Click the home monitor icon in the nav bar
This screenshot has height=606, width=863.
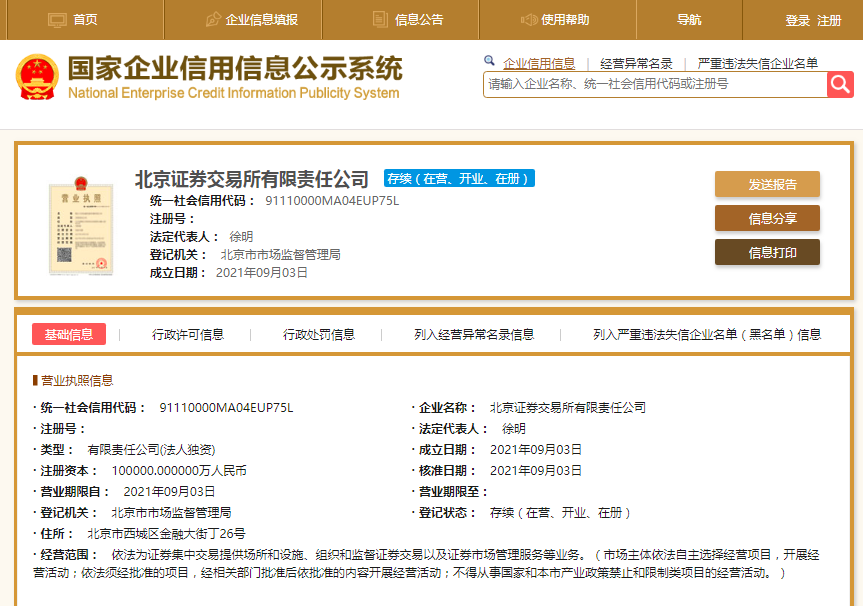[57, 20]
